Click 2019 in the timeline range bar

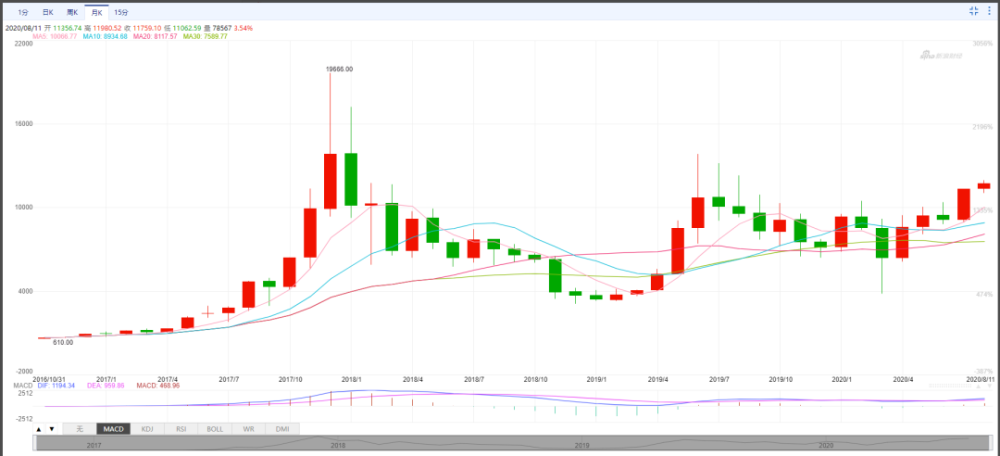point(582,444)
